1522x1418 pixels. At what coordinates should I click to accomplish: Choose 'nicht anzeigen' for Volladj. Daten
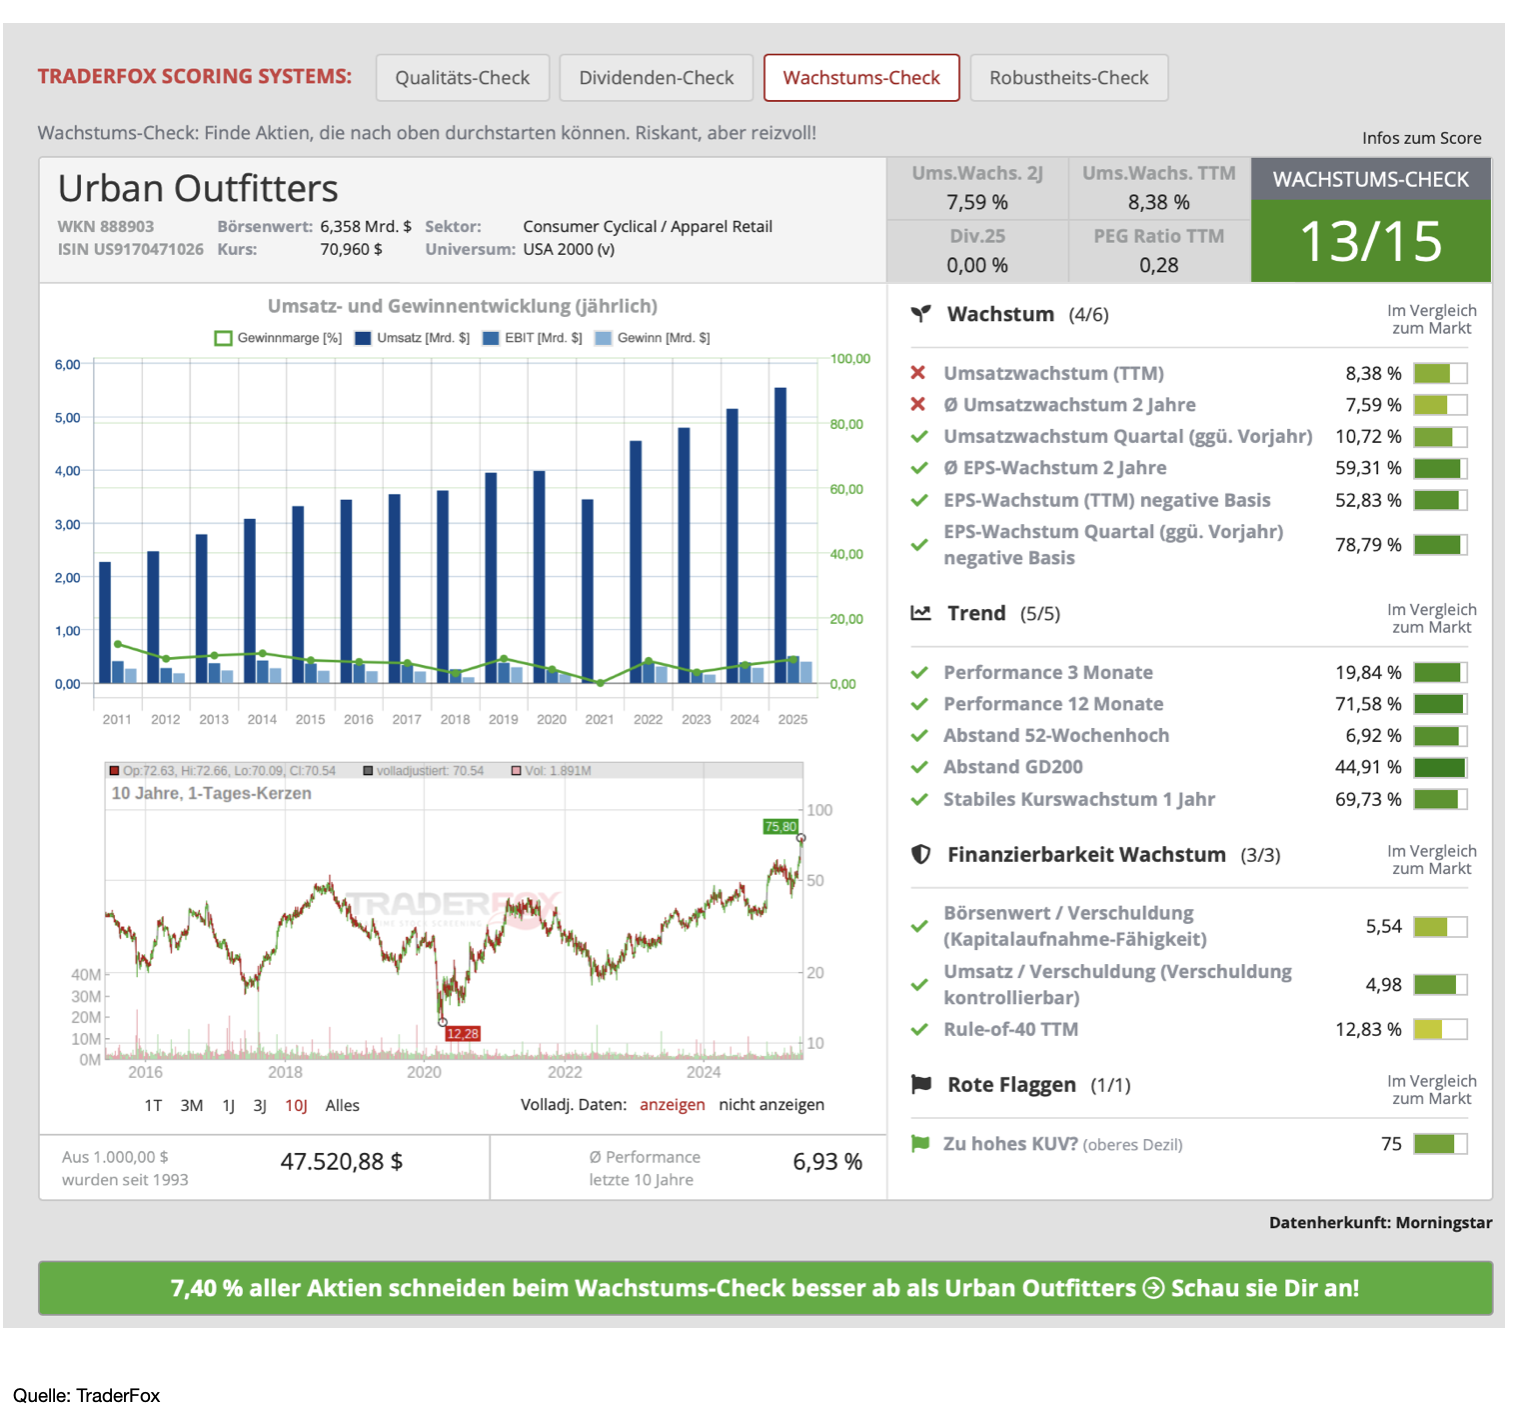pyautogui.click(x=771, y=1104)
